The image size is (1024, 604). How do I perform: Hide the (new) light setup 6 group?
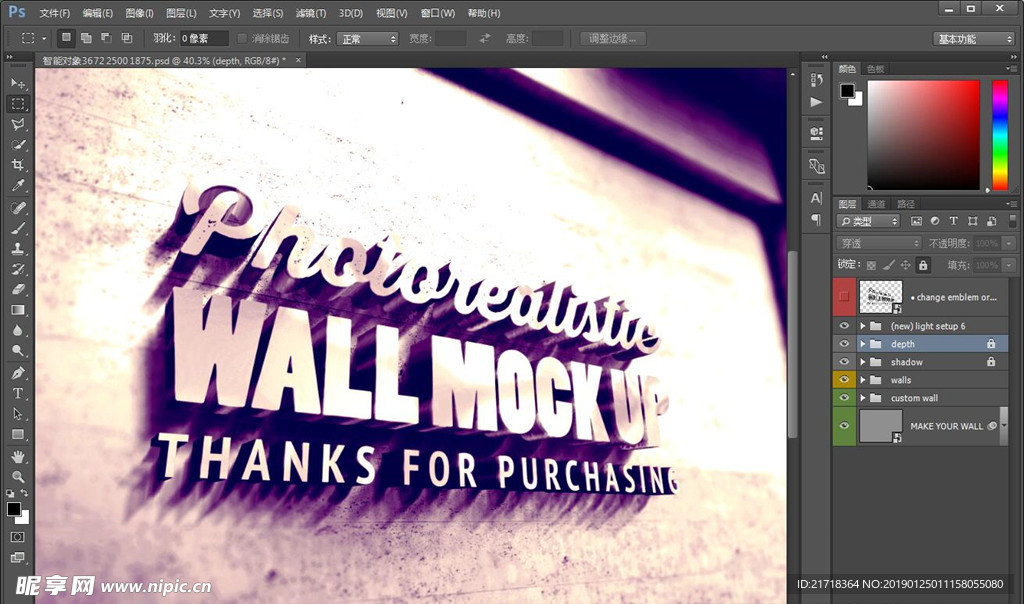[844, 326]
